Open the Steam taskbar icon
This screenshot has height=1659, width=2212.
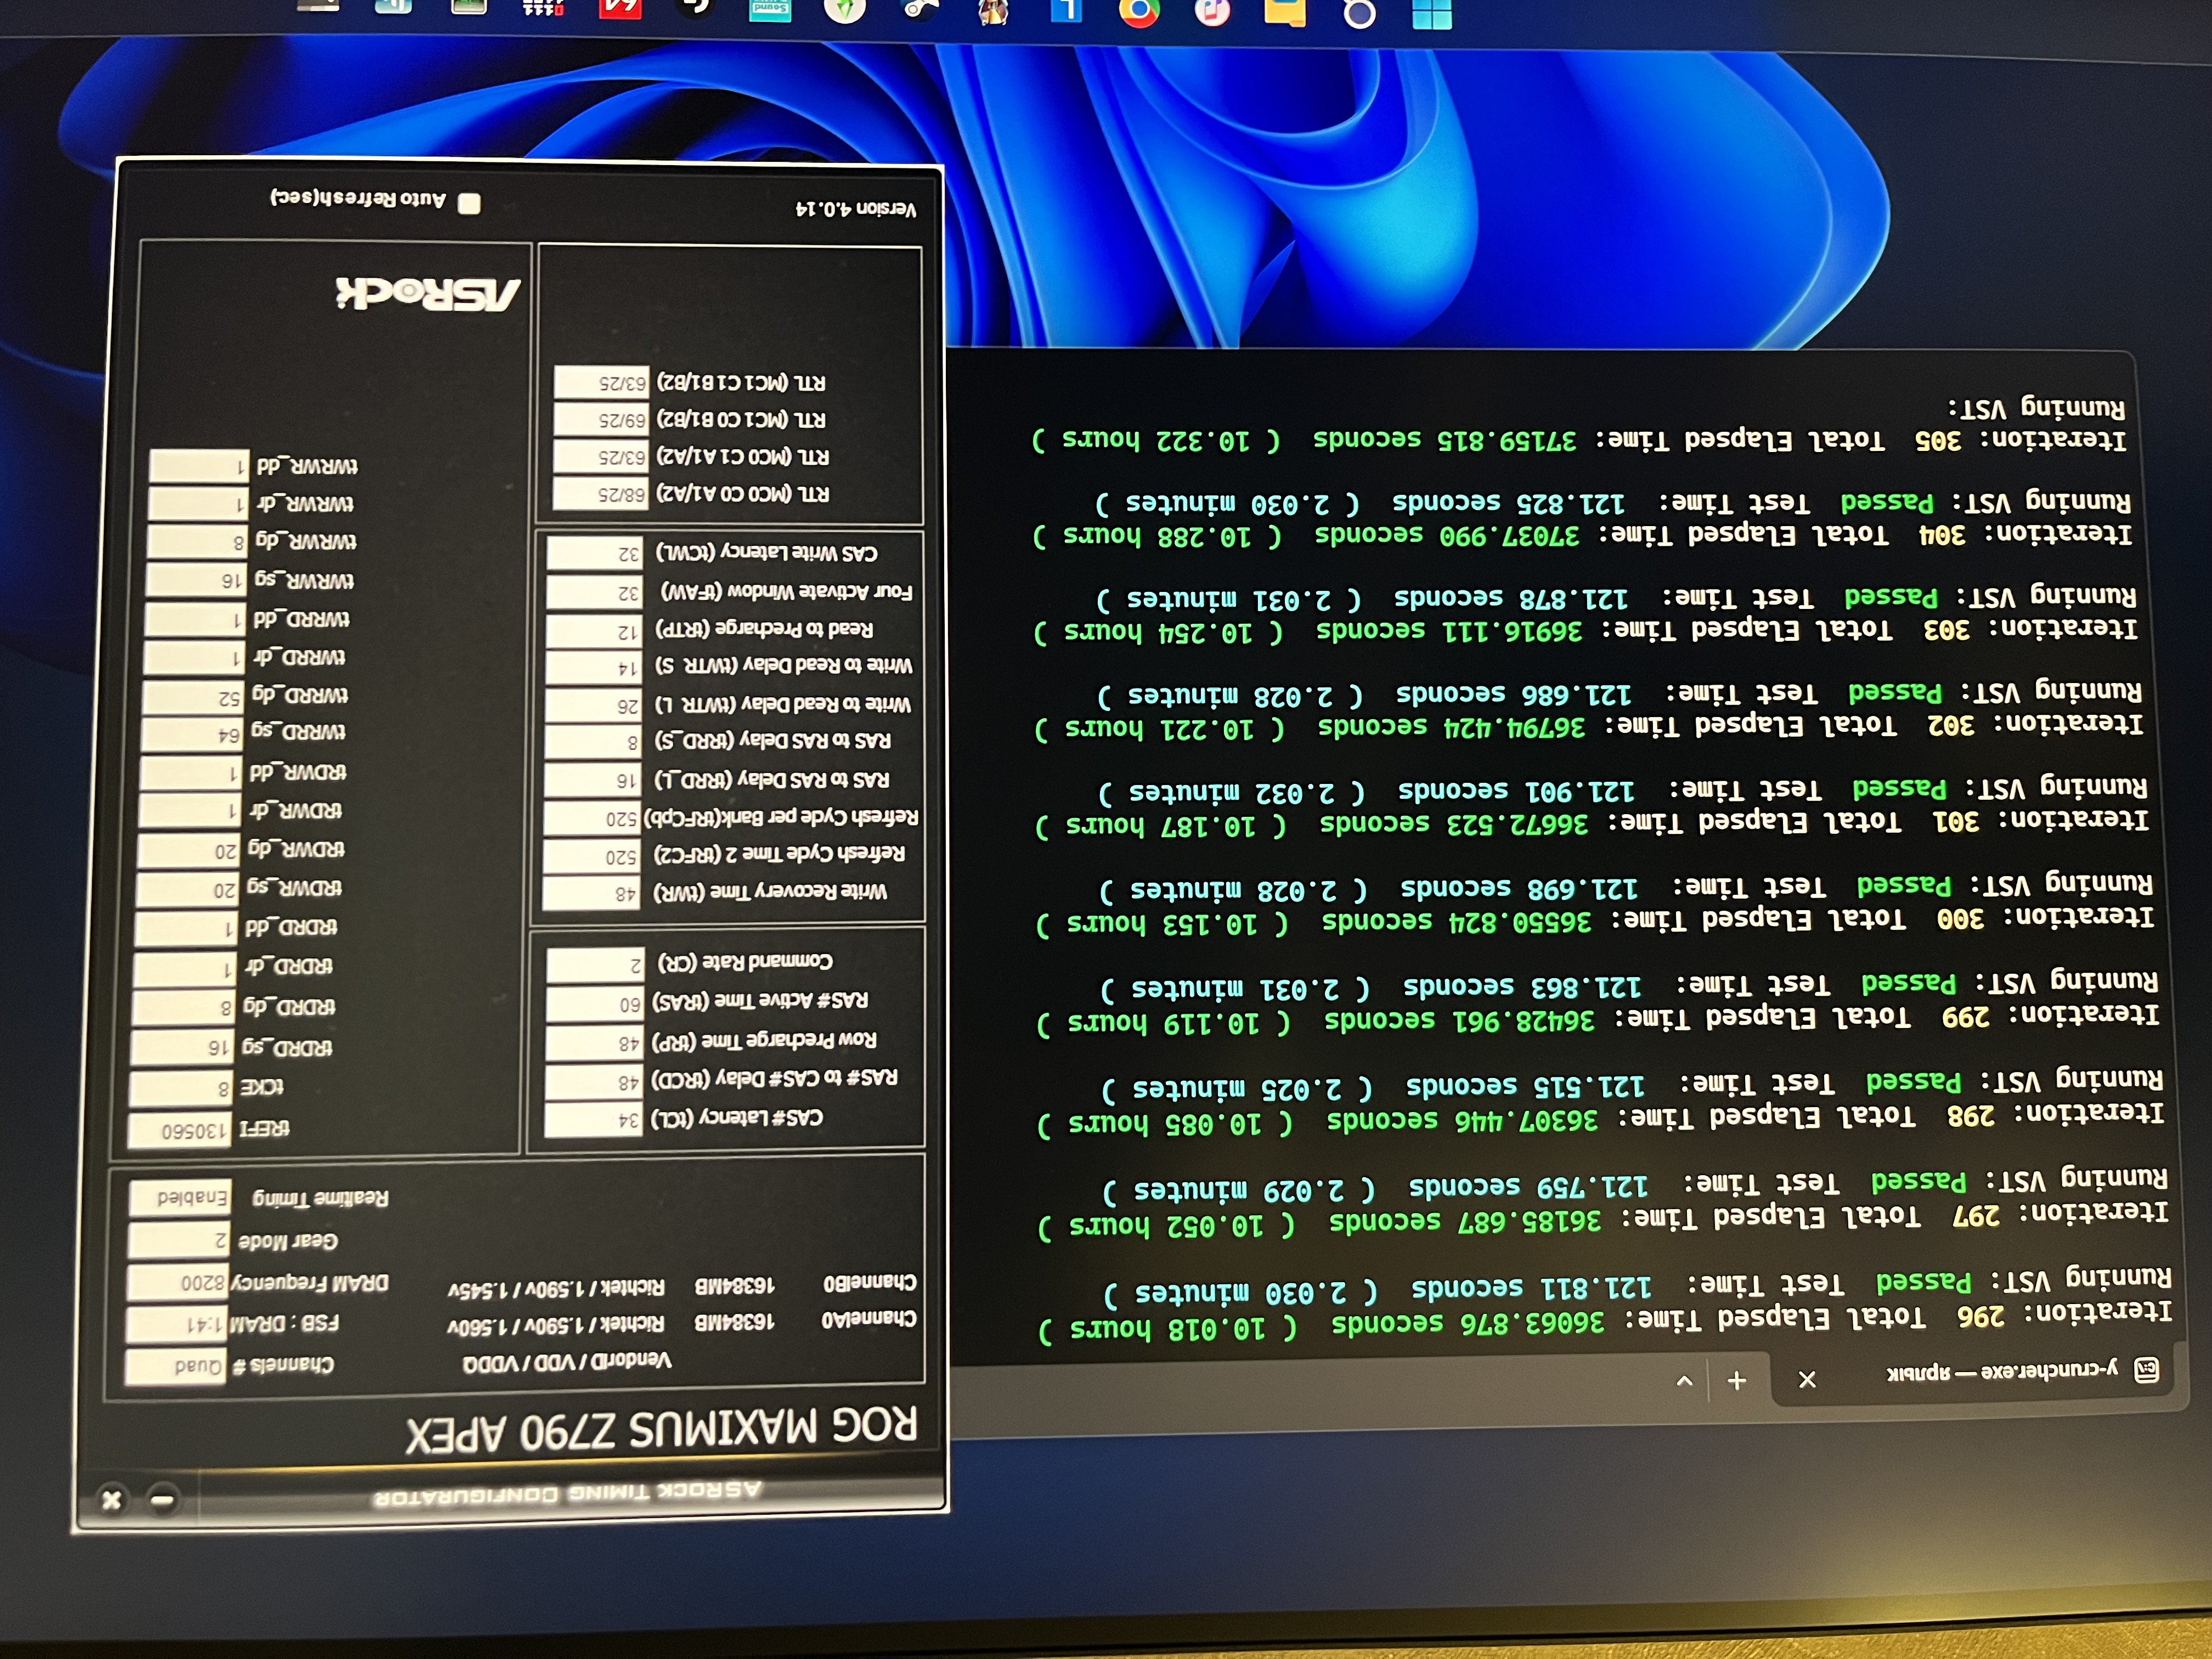[920, 10]
